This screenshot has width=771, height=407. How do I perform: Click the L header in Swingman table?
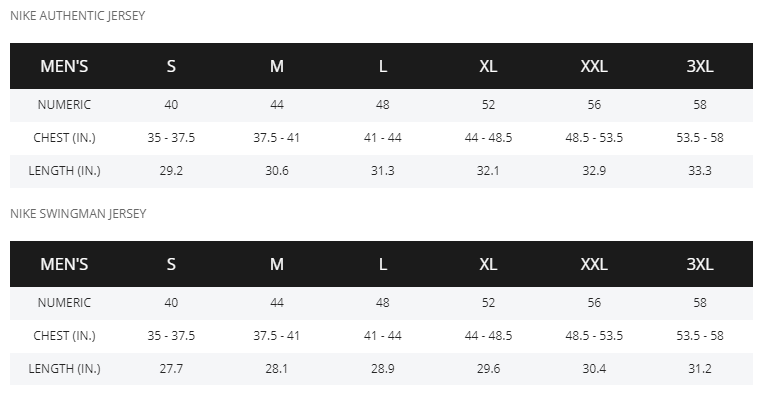383,264
